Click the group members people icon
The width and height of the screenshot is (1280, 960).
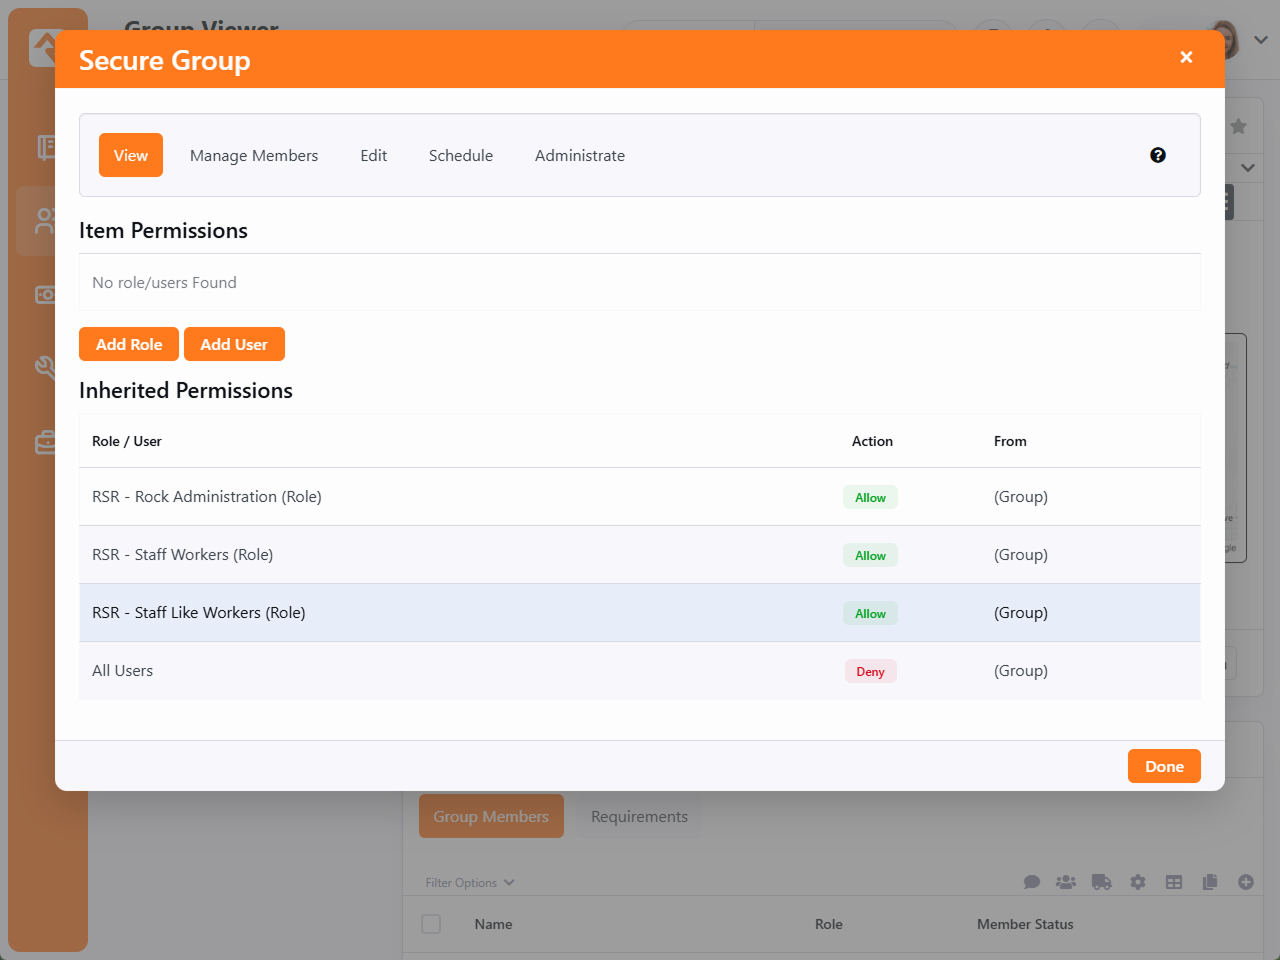click(1066, 882)
